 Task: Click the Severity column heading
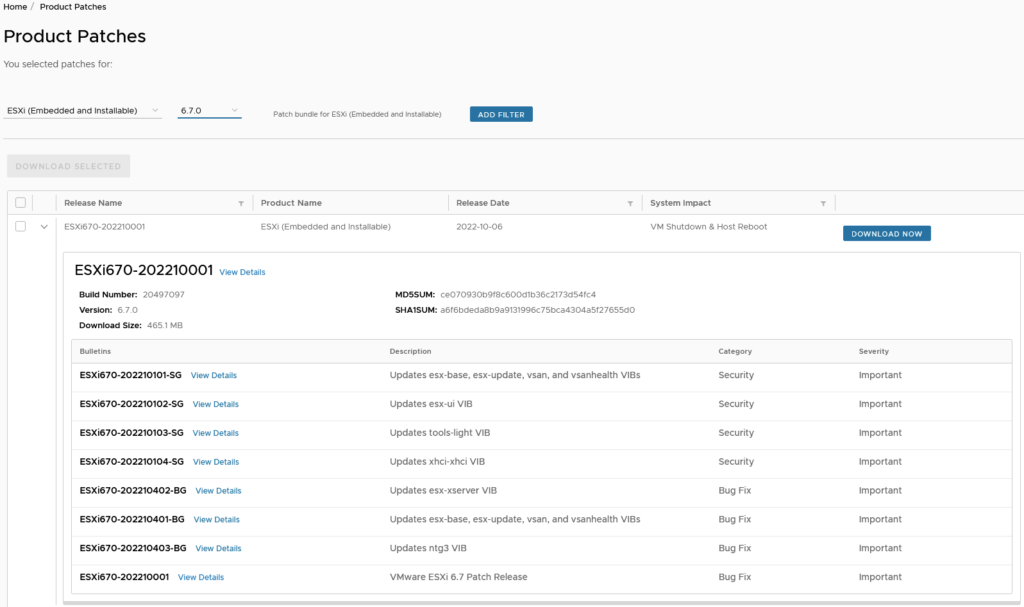(x=874, y=352)
